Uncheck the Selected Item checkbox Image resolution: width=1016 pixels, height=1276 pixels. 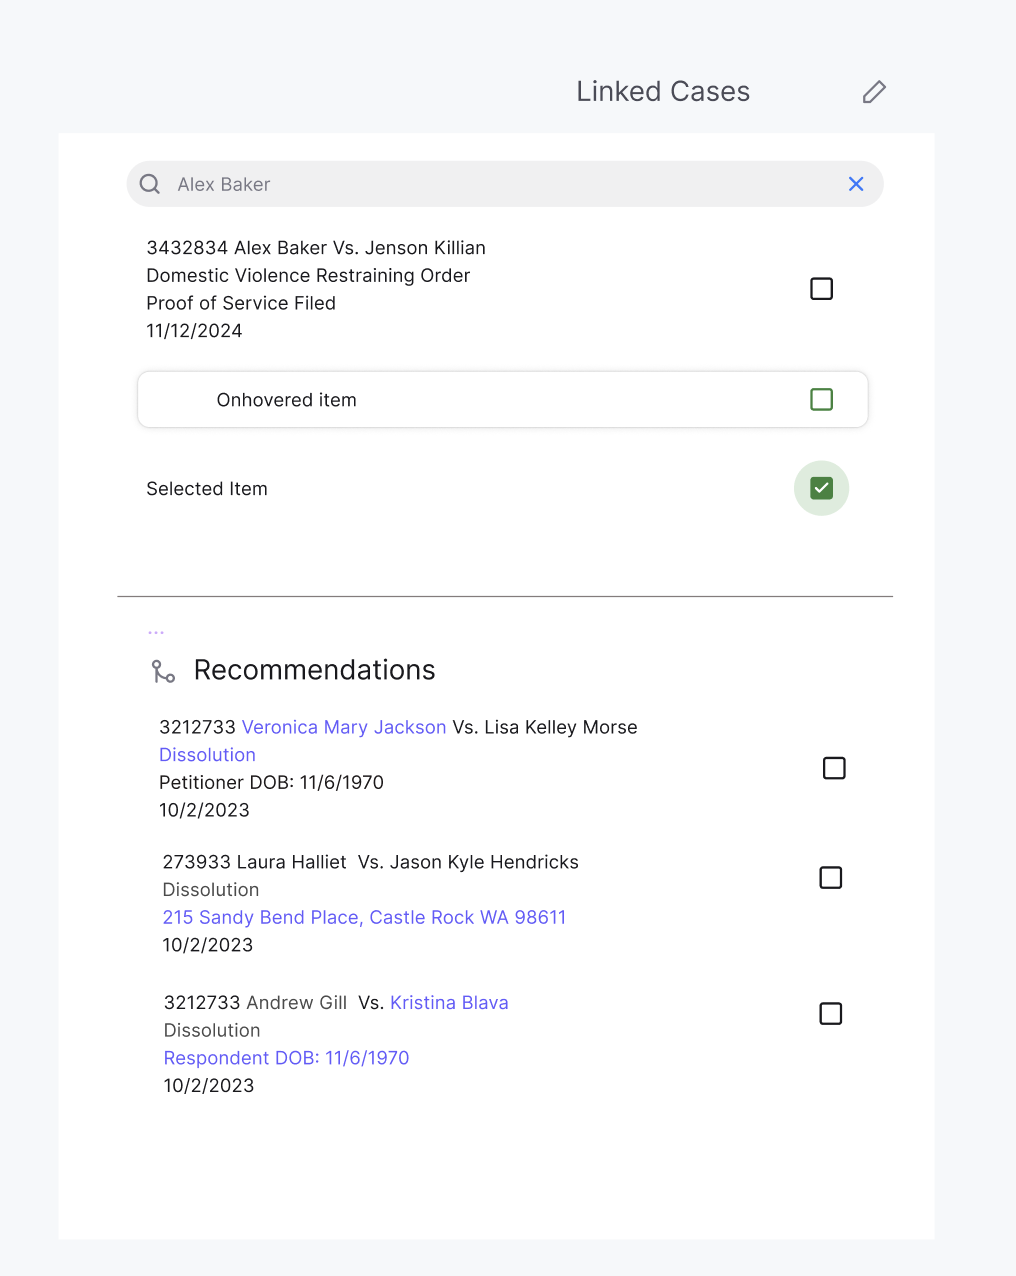coord(821,488)
